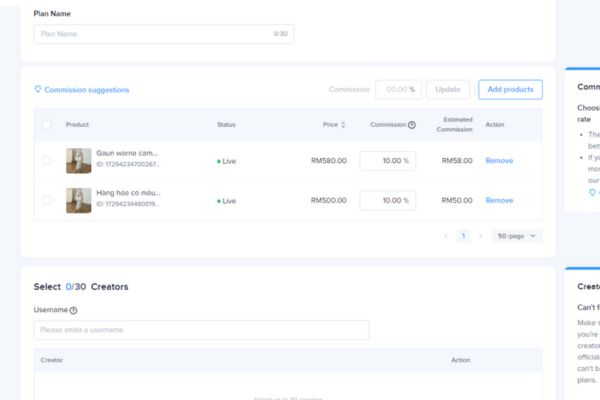Screen dimensions: 600x400
Task: Open the Hàng hóa có màu product thumbnail
Action: tap(79, 200)
